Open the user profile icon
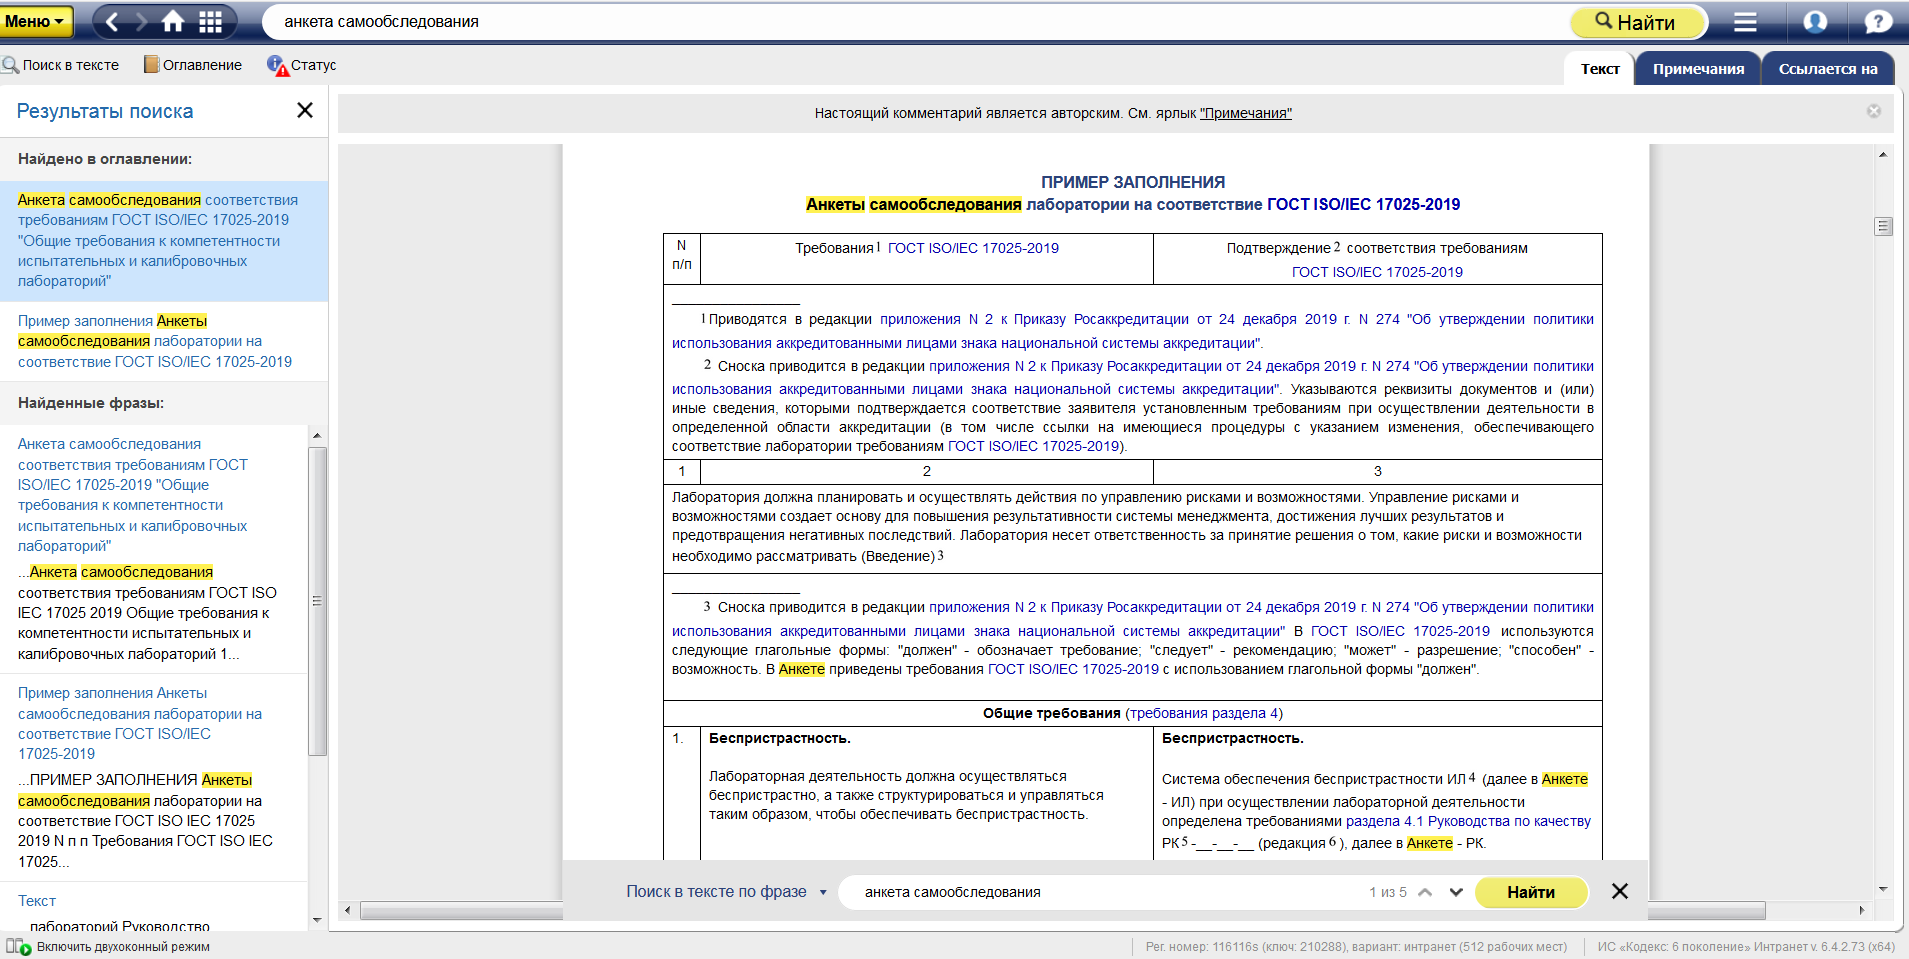 tap(1815, 22)
